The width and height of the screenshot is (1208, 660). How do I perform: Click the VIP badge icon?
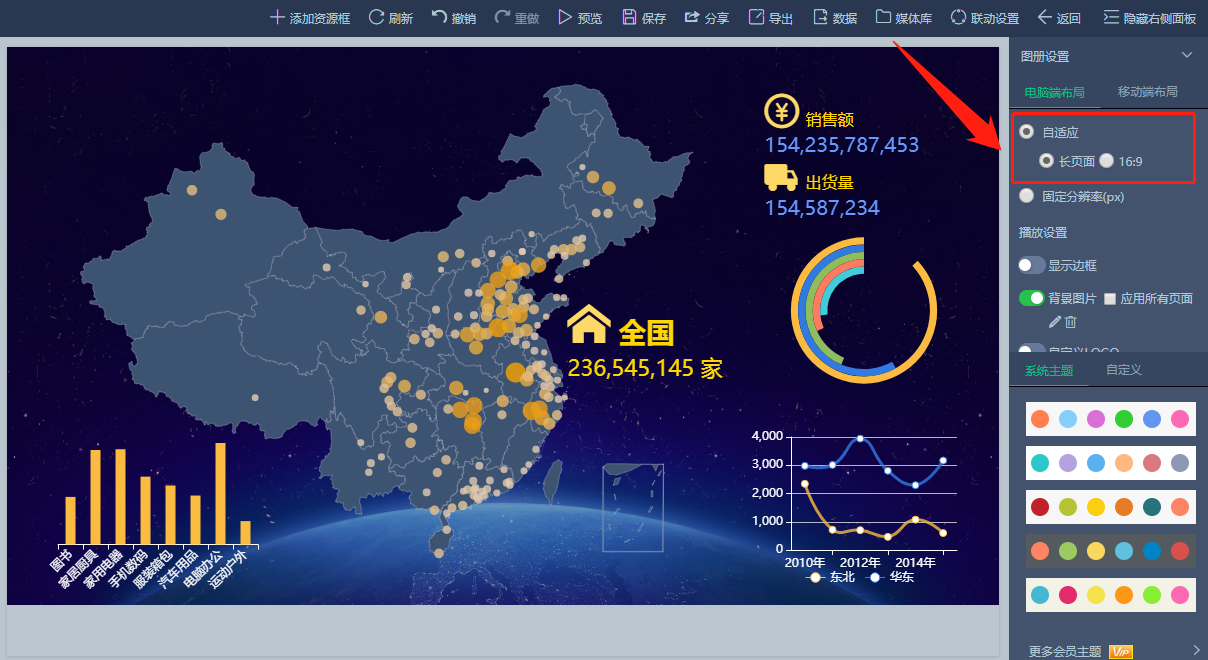(x=1120, y=652)
